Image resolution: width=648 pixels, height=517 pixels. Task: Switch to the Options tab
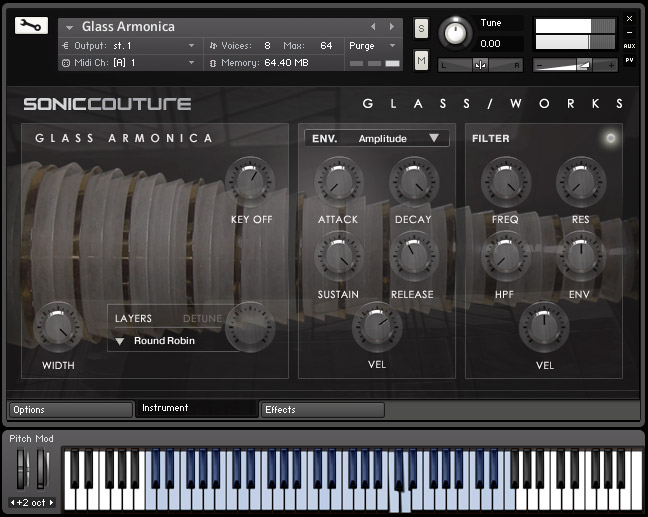point(71,410)
